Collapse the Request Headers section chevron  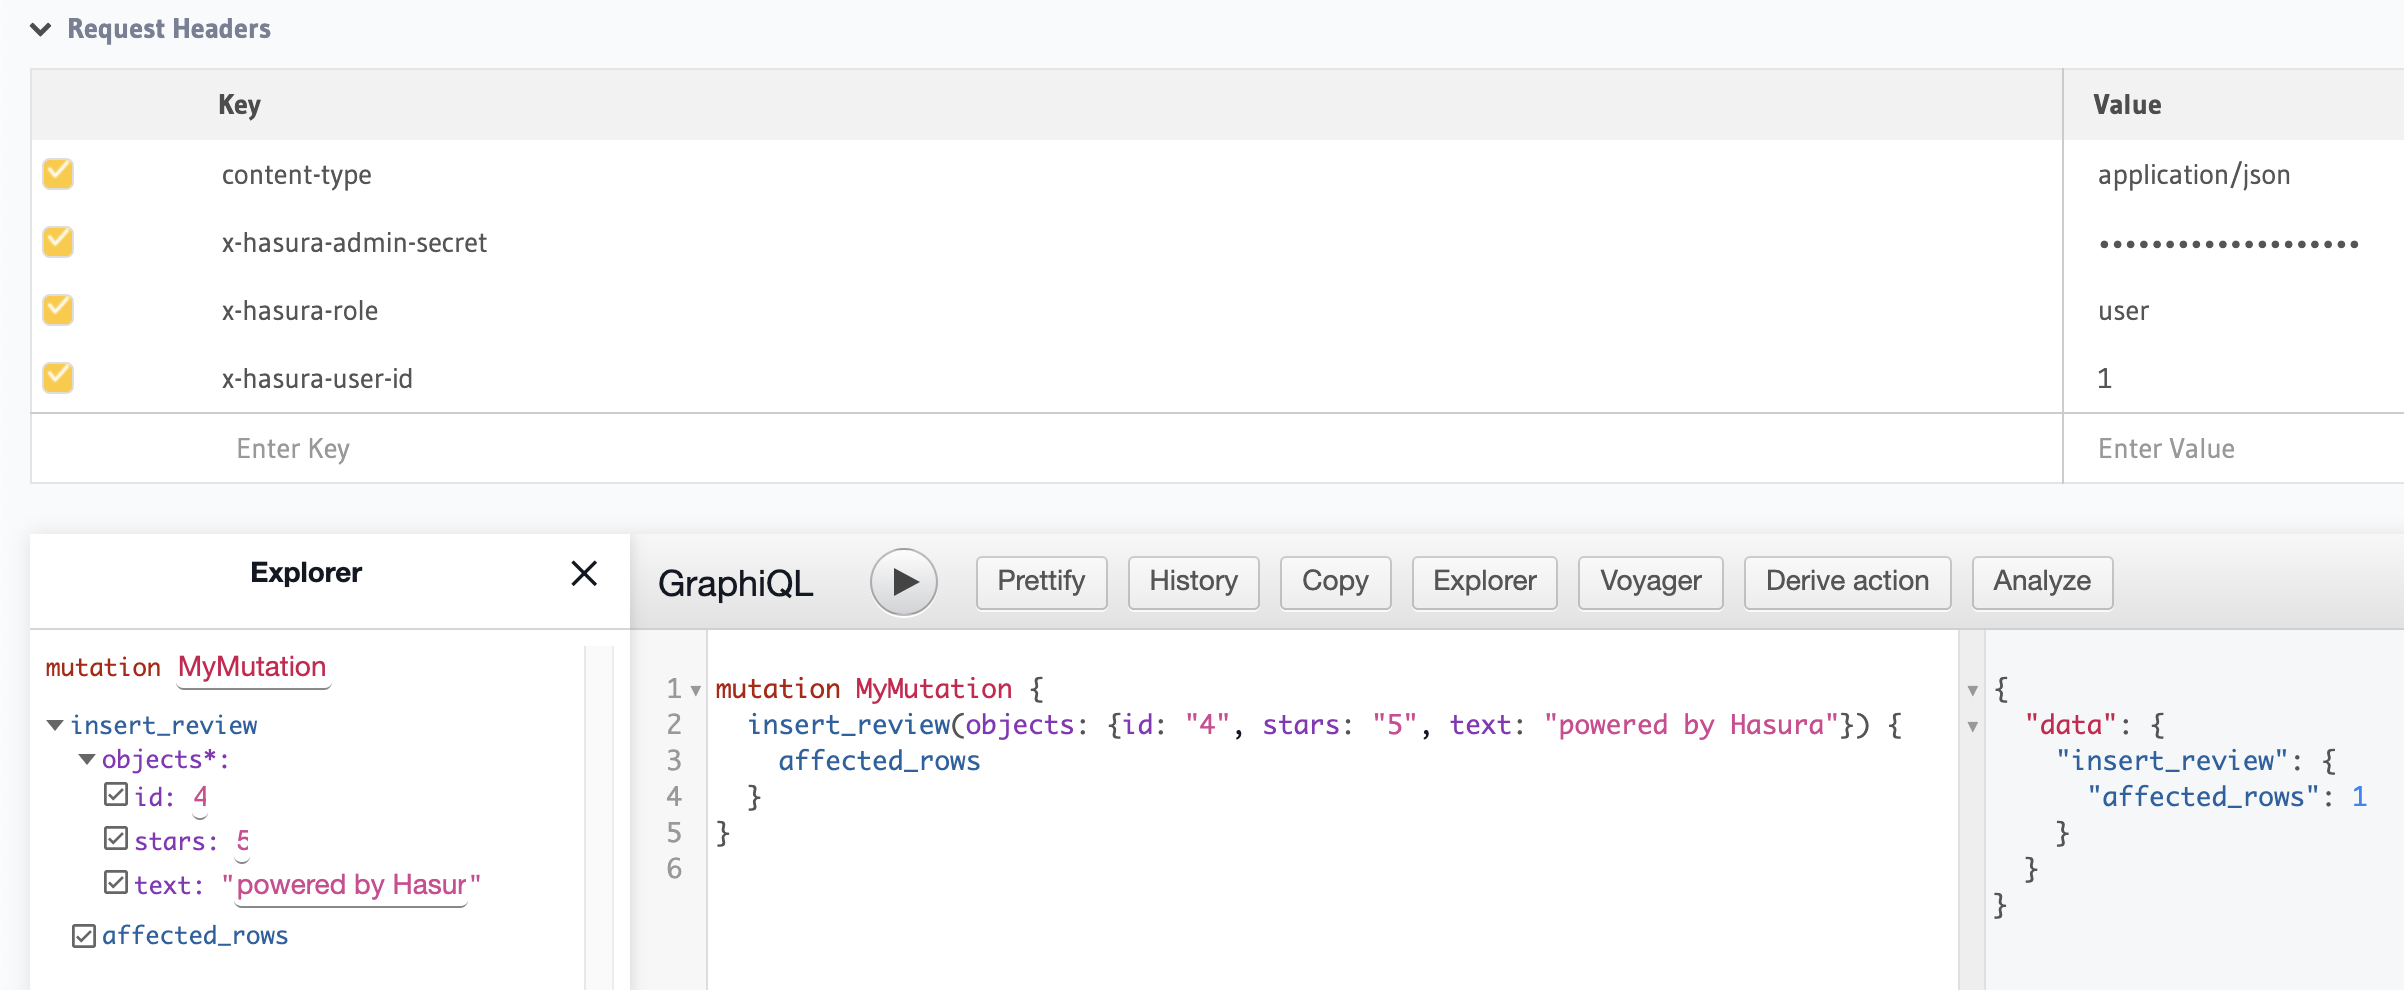pyautogui.click(x=41, y=29)
